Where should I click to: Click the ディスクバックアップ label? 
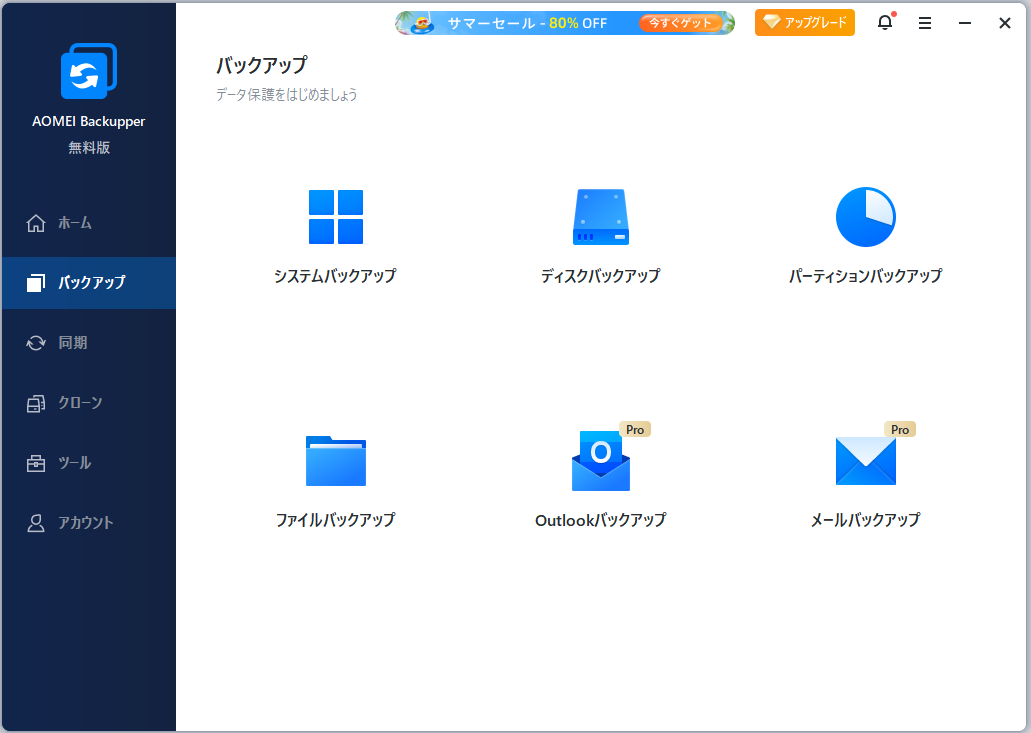(600, 276)
